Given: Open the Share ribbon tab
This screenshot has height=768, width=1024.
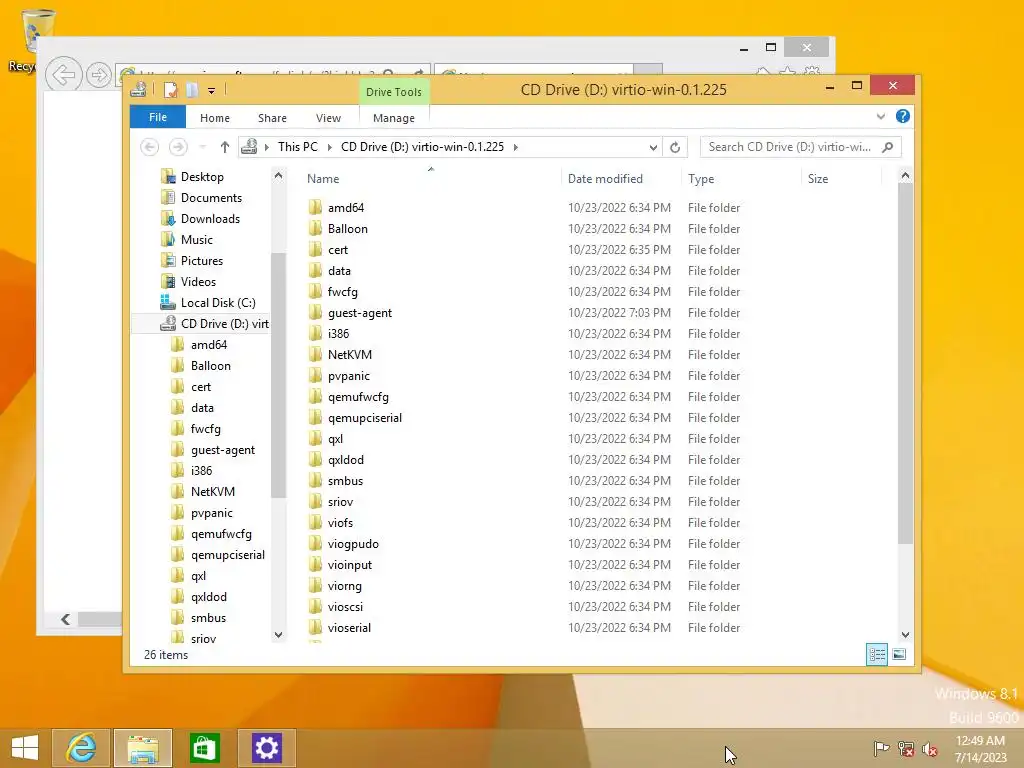Looking at the screenshot, I should pos(272,118).
